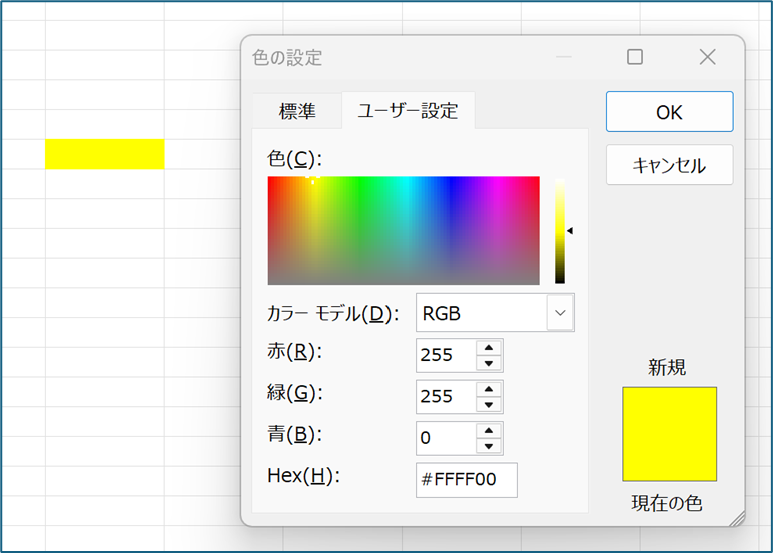The height and width of the screenshot is (553, 773).
Task: Close the 色の設定 dialog
Action: pyautogui.click(x=707, y=58)
